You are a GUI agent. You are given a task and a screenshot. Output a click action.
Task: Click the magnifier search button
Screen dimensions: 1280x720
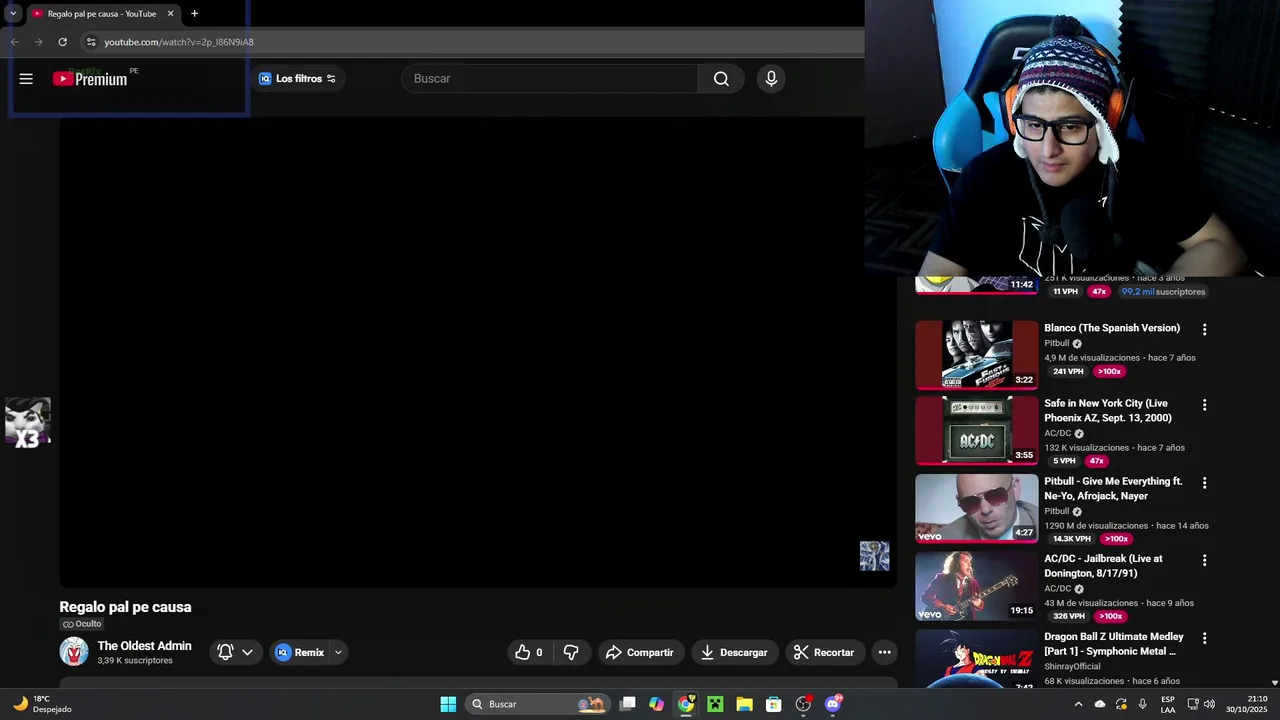721,79
